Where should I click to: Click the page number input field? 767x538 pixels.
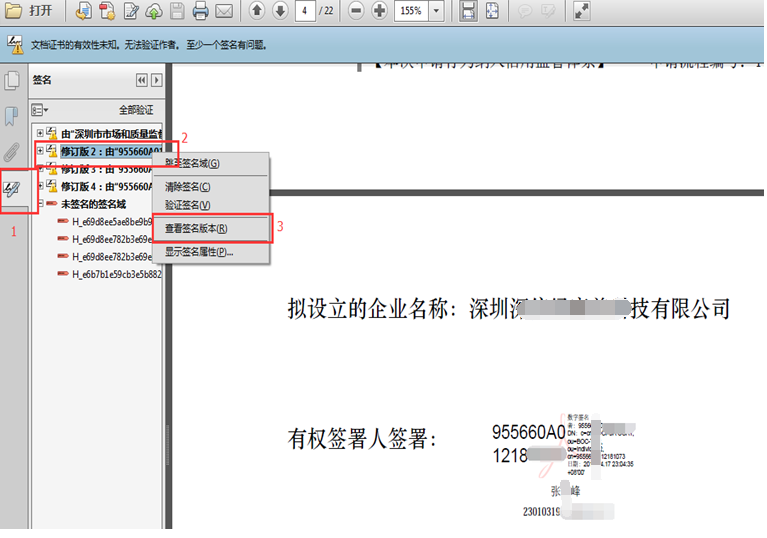[x=304, y=12]
